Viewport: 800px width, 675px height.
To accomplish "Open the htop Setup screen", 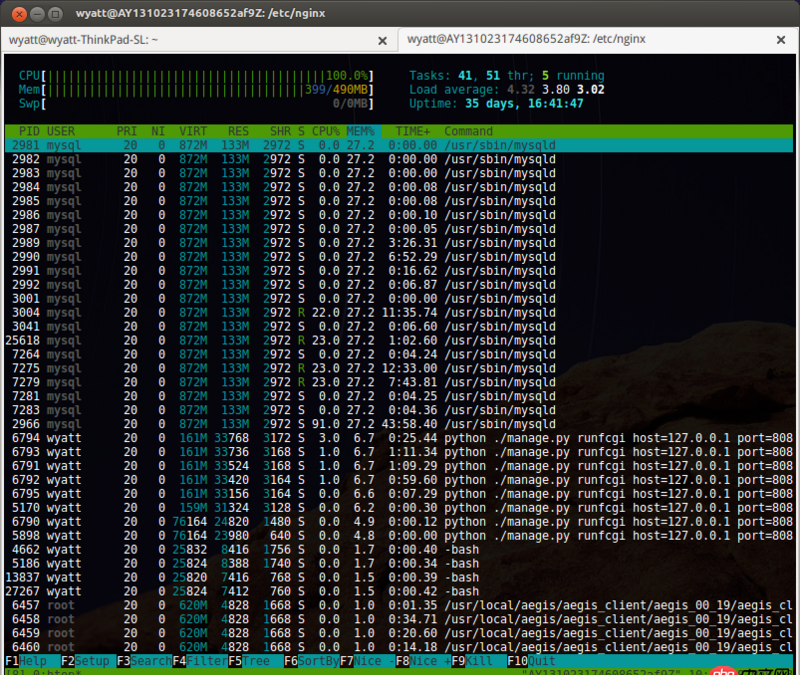I will click(85, 661).
